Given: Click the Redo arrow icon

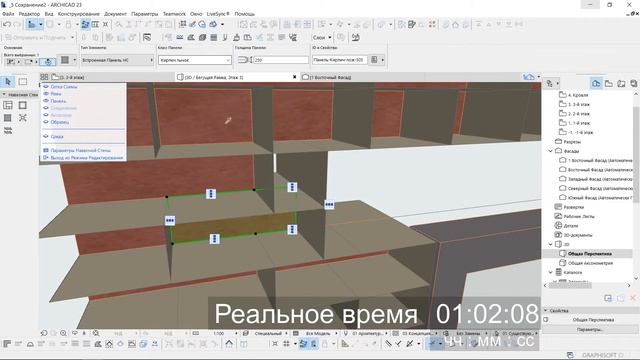Looking at the screenshot, I should click(17, 24).
